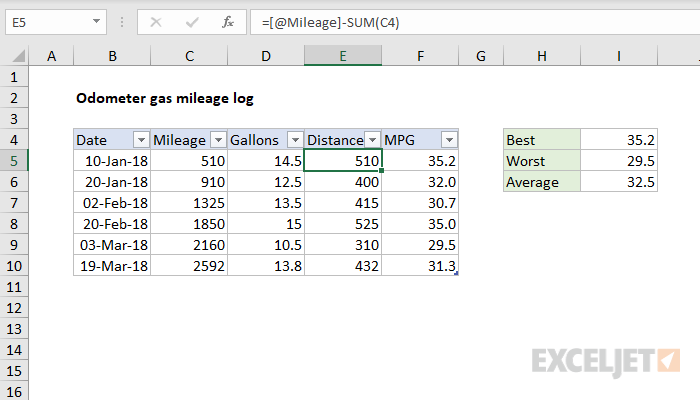Select column G header
The width and height of the screenshot is (700, 400).
481,56
